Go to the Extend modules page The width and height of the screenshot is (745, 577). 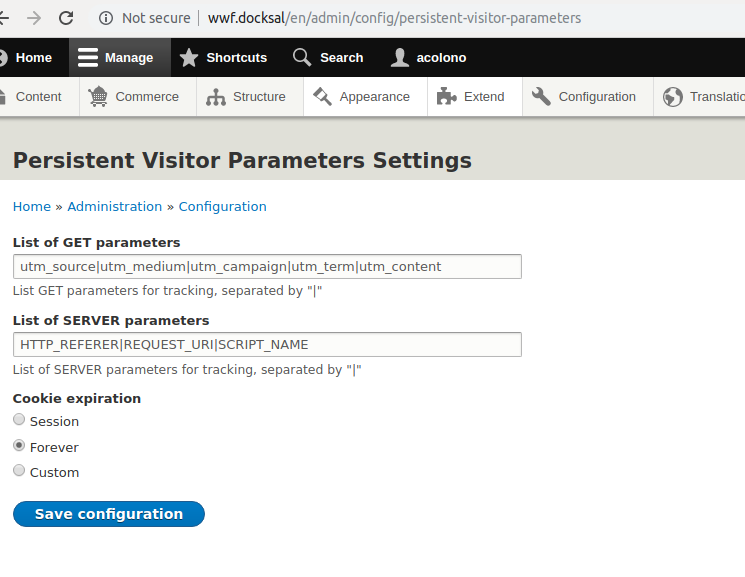pyautogui.click(x=475, y=96)
